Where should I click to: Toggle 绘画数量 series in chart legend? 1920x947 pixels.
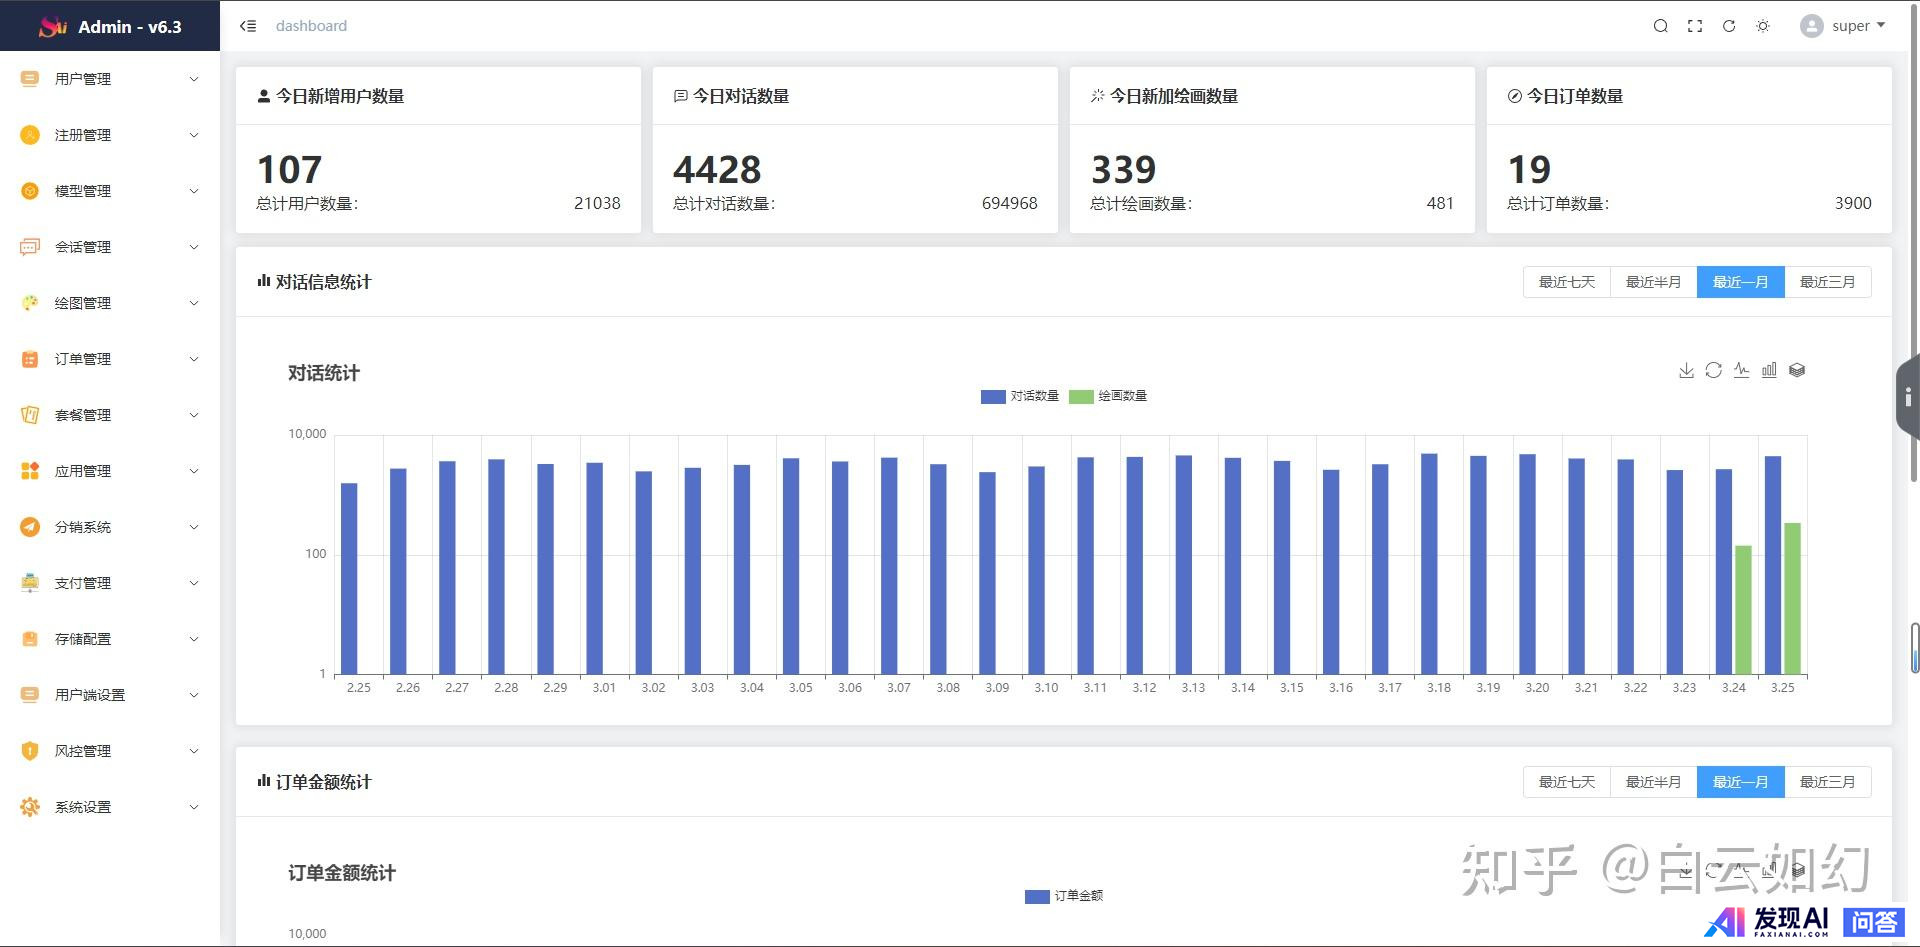(1108, 396)
